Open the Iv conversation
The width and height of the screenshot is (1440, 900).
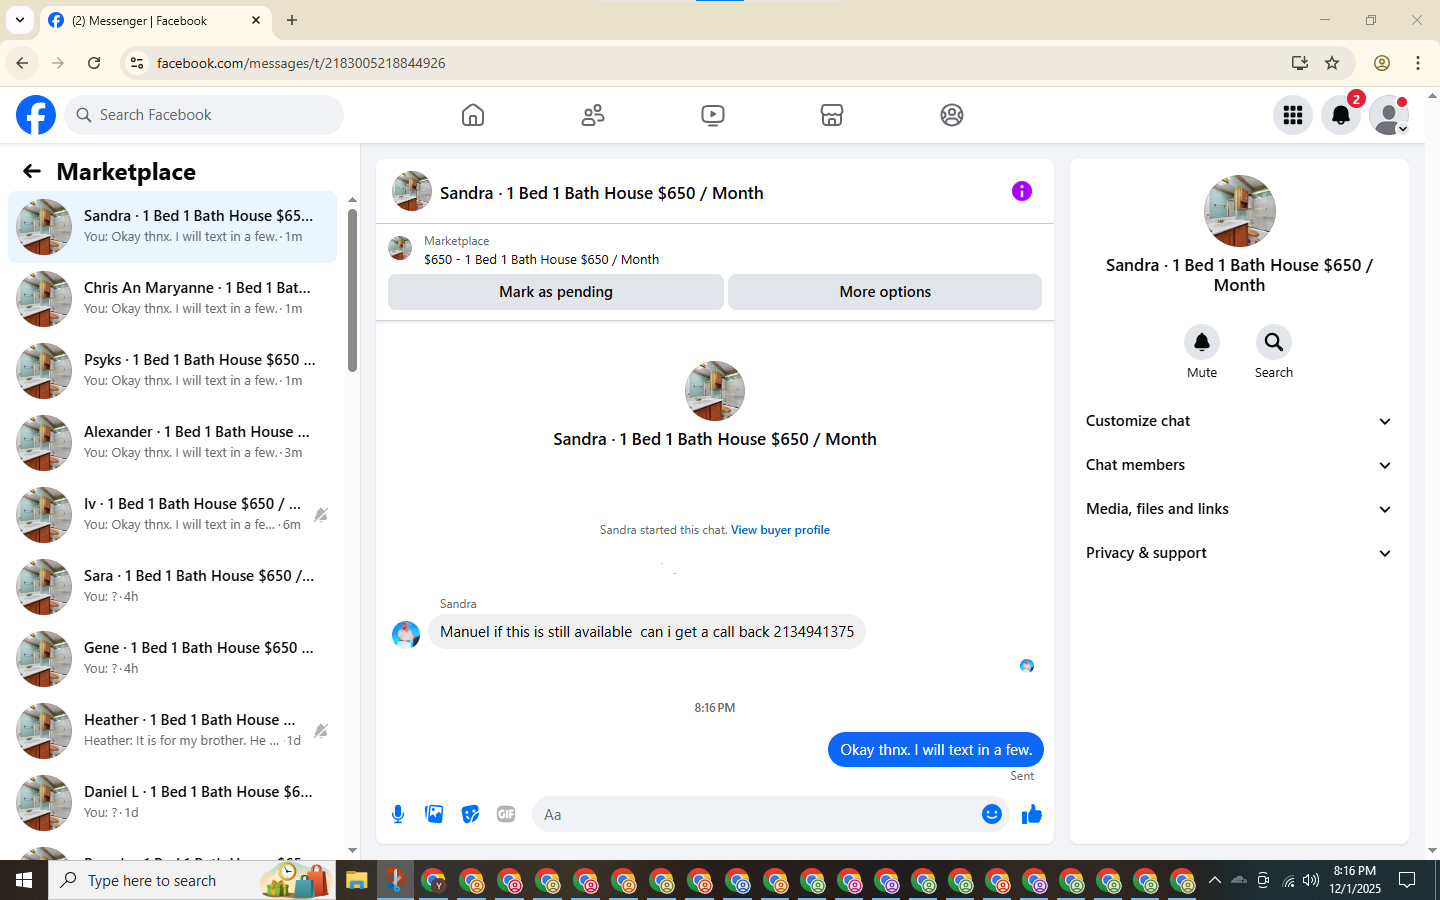[172, 515]
